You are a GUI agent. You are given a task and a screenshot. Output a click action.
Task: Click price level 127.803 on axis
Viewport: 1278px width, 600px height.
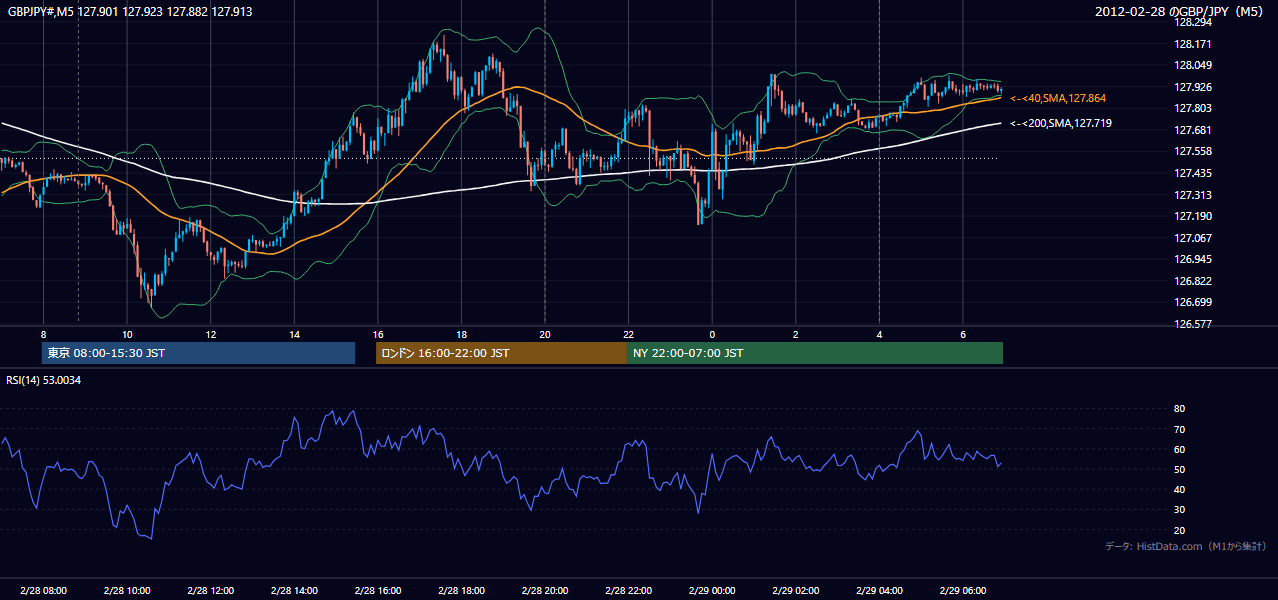click(1193, 108)
